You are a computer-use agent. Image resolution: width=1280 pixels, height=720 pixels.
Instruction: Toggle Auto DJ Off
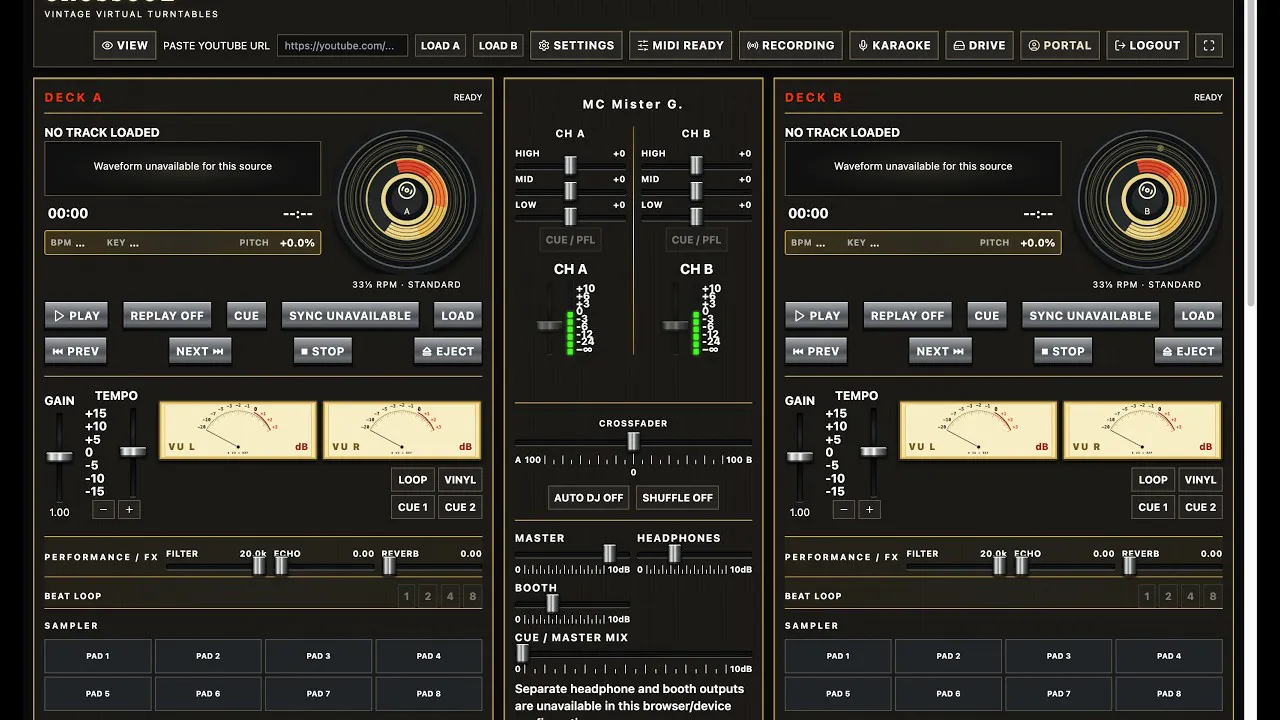pos(589,497)
